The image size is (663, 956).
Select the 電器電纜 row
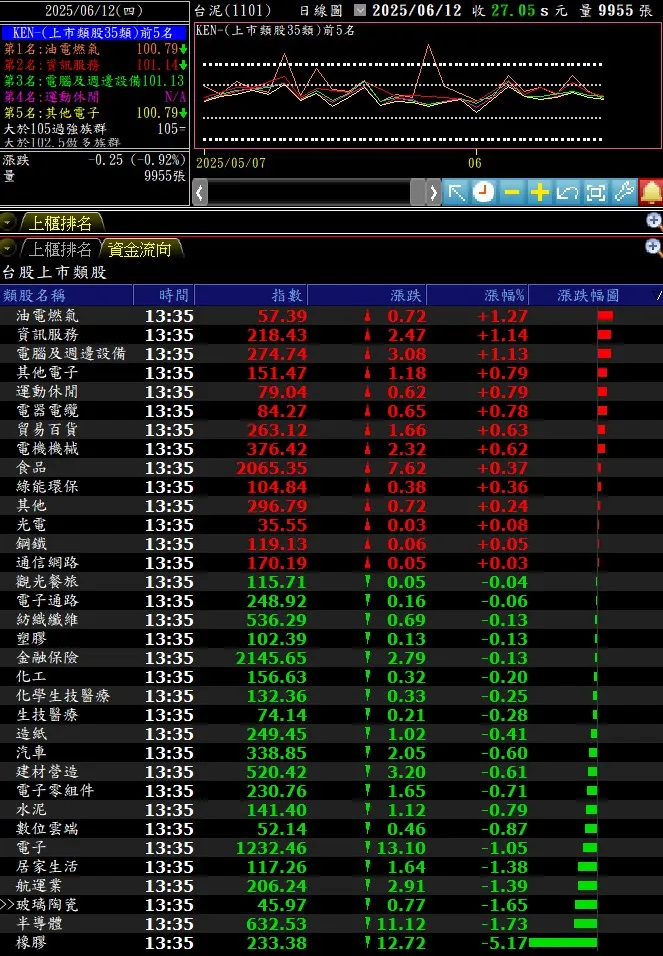(331, 410)
